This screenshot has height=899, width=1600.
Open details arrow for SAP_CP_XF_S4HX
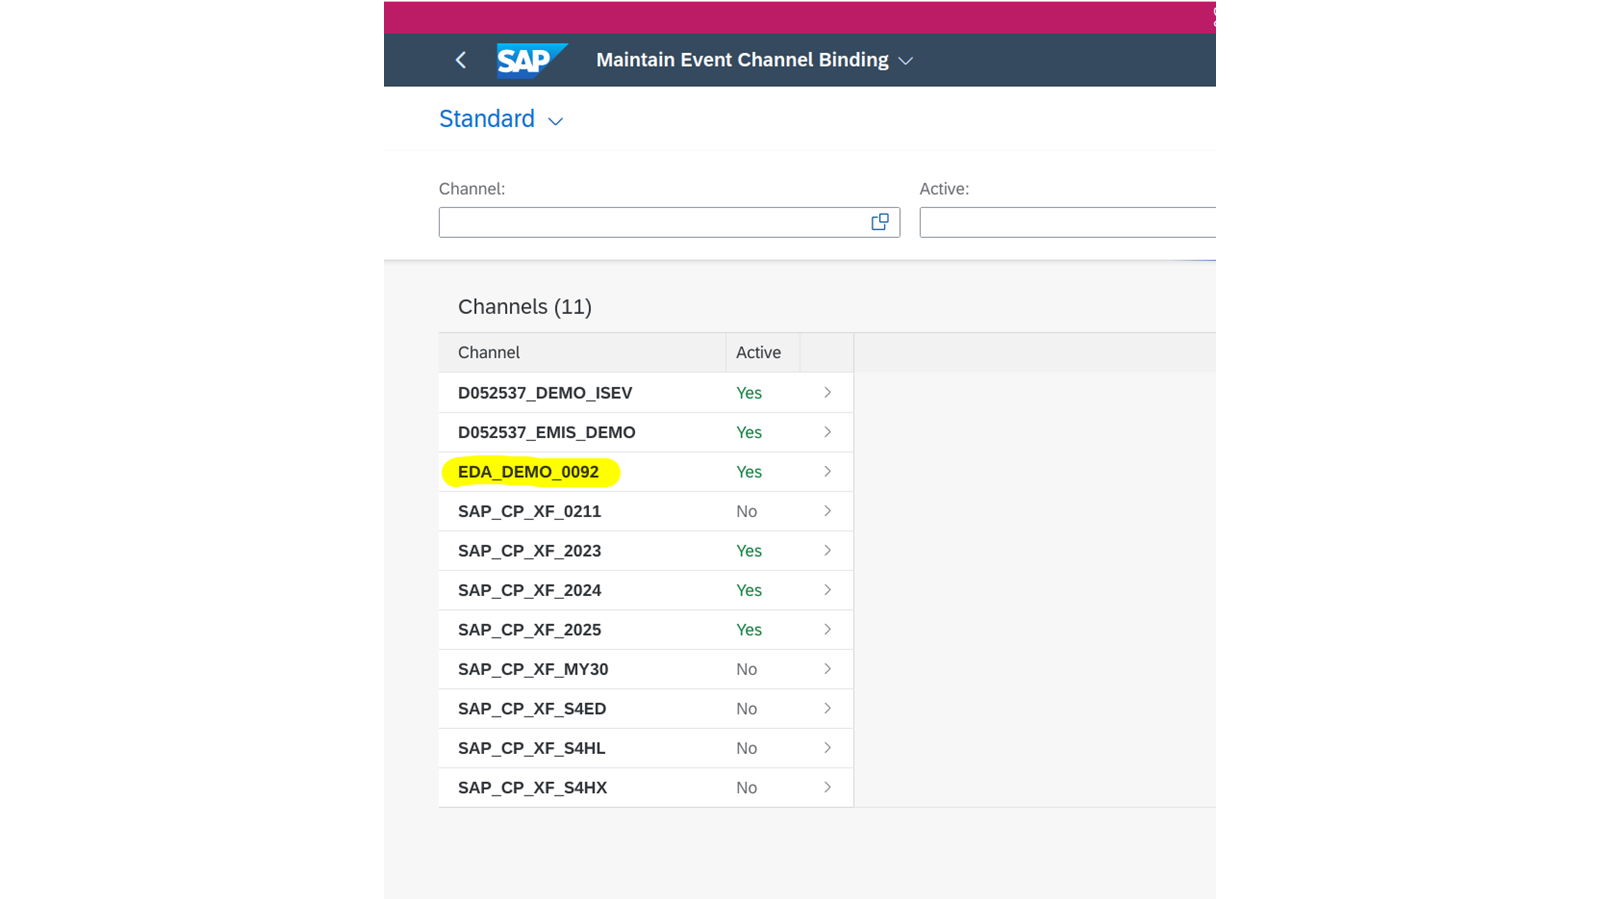coord(827,787)
